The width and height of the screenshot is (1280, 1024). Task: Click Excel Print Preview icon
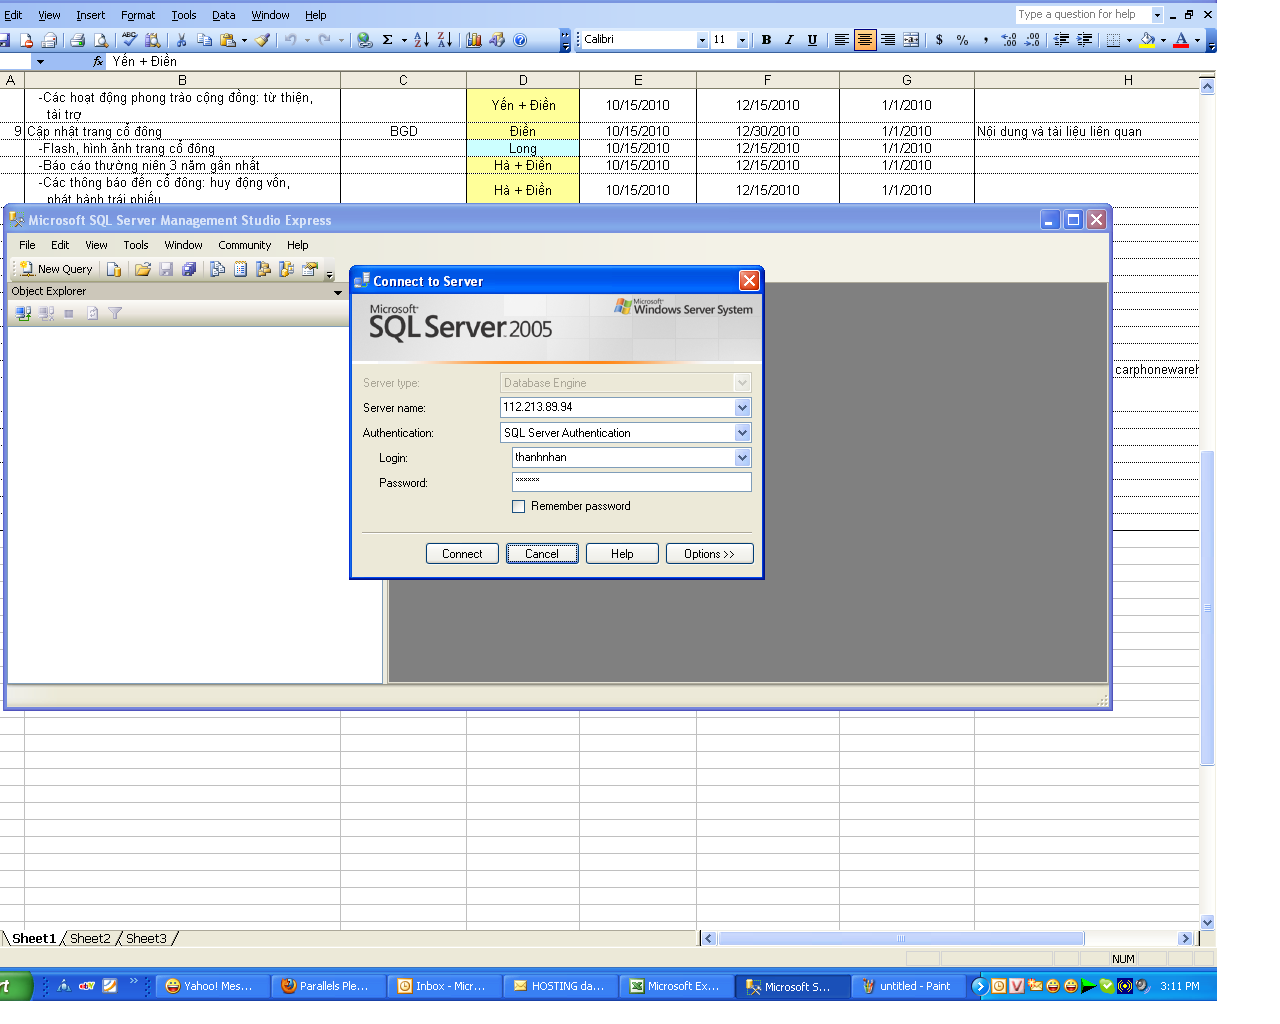coord(101,40)
